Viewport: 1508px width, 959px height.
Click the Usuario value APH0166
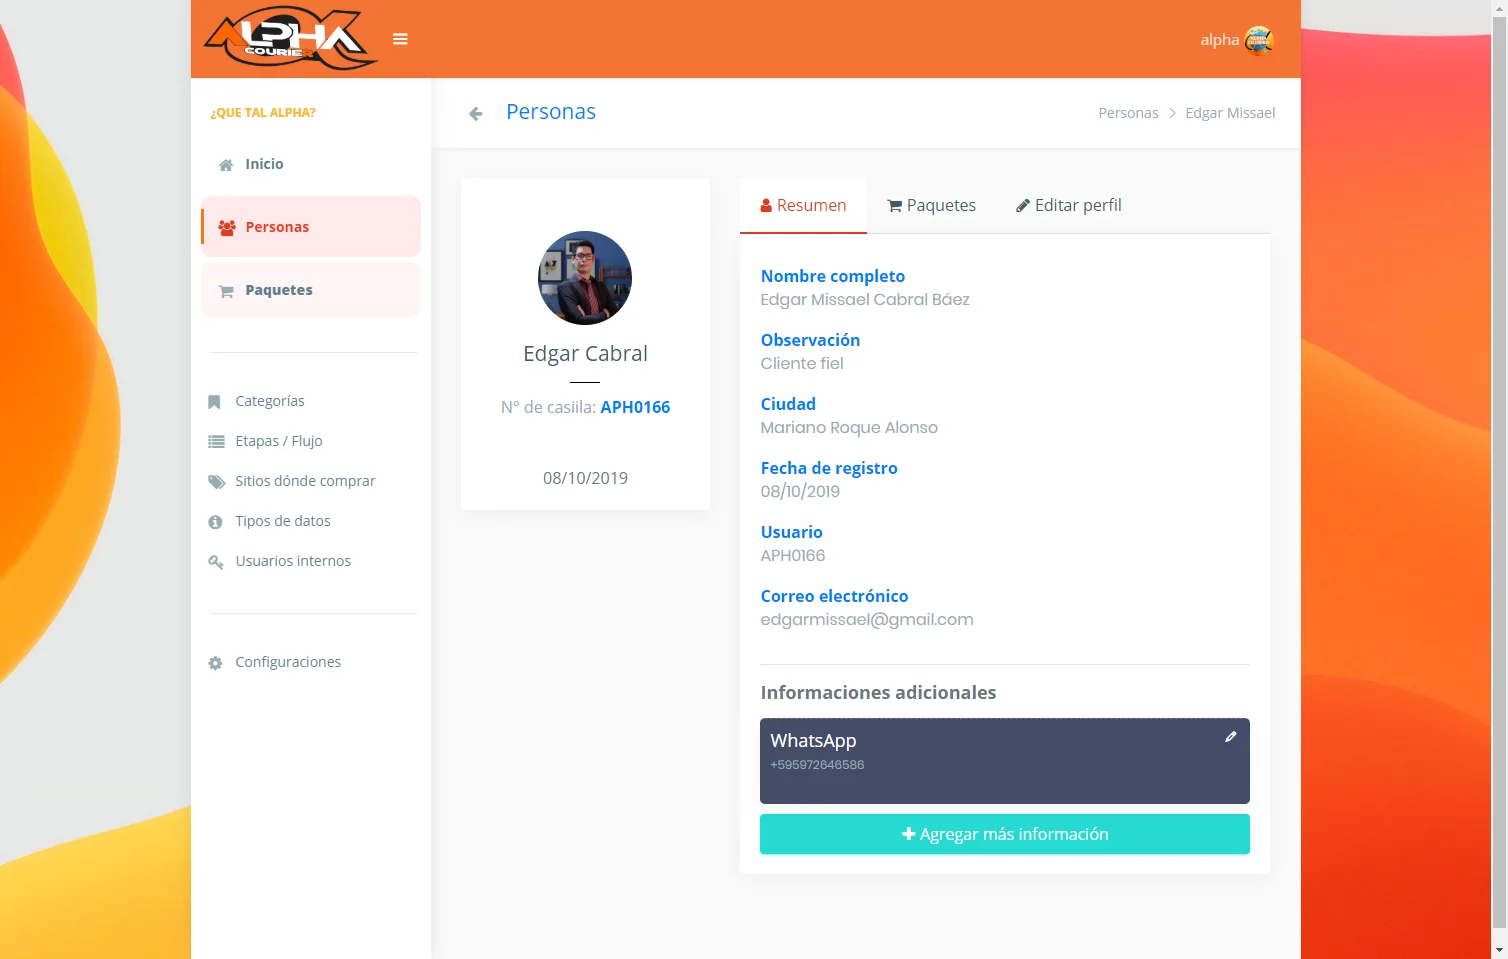pyautogui.click(x=793, y=556)
